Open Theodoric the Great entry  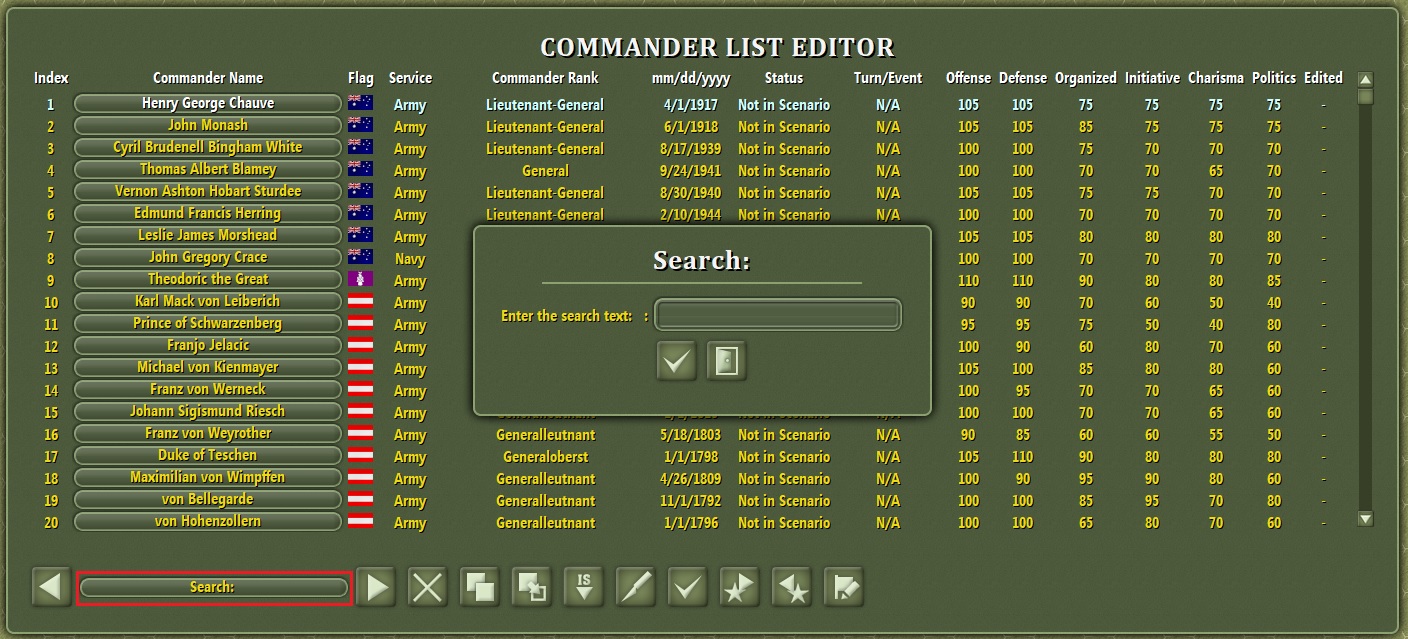click(x=208, y=279)
